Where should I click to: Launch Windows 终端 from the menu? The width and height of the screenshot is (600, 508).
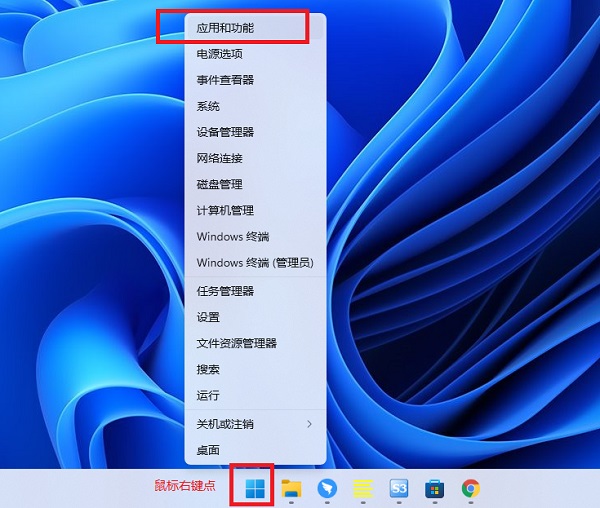coord(255,236)
